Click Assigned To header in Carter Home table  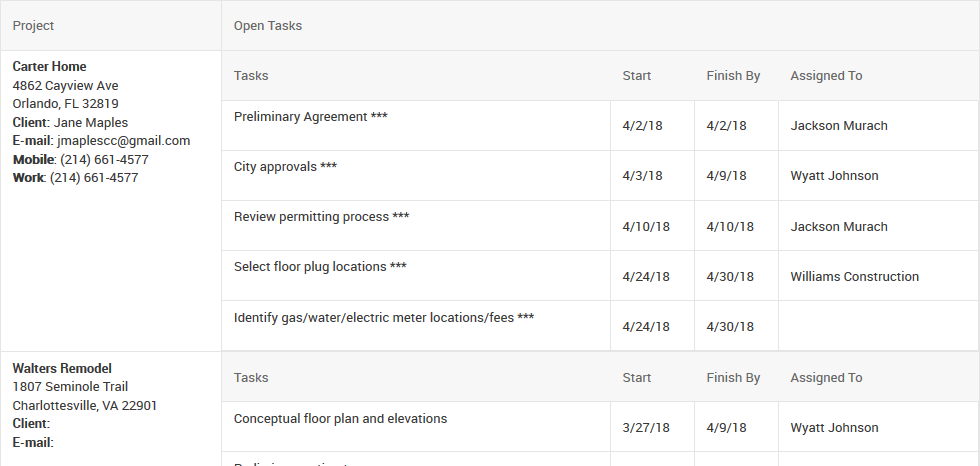[826, 76]
